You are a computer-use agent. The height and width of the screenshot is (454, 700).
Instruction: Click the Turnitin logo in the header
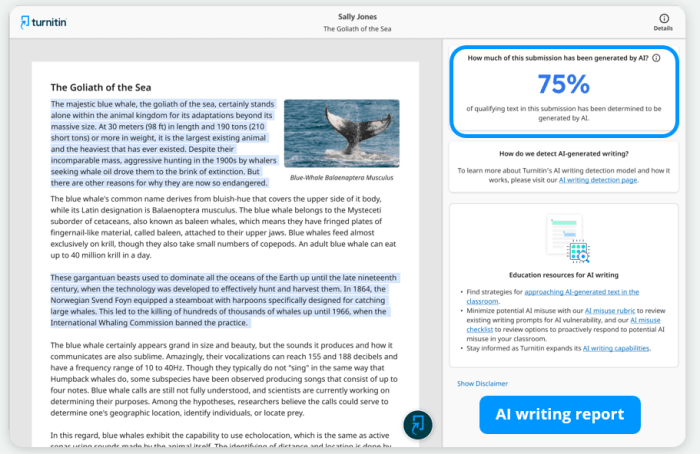43,22
